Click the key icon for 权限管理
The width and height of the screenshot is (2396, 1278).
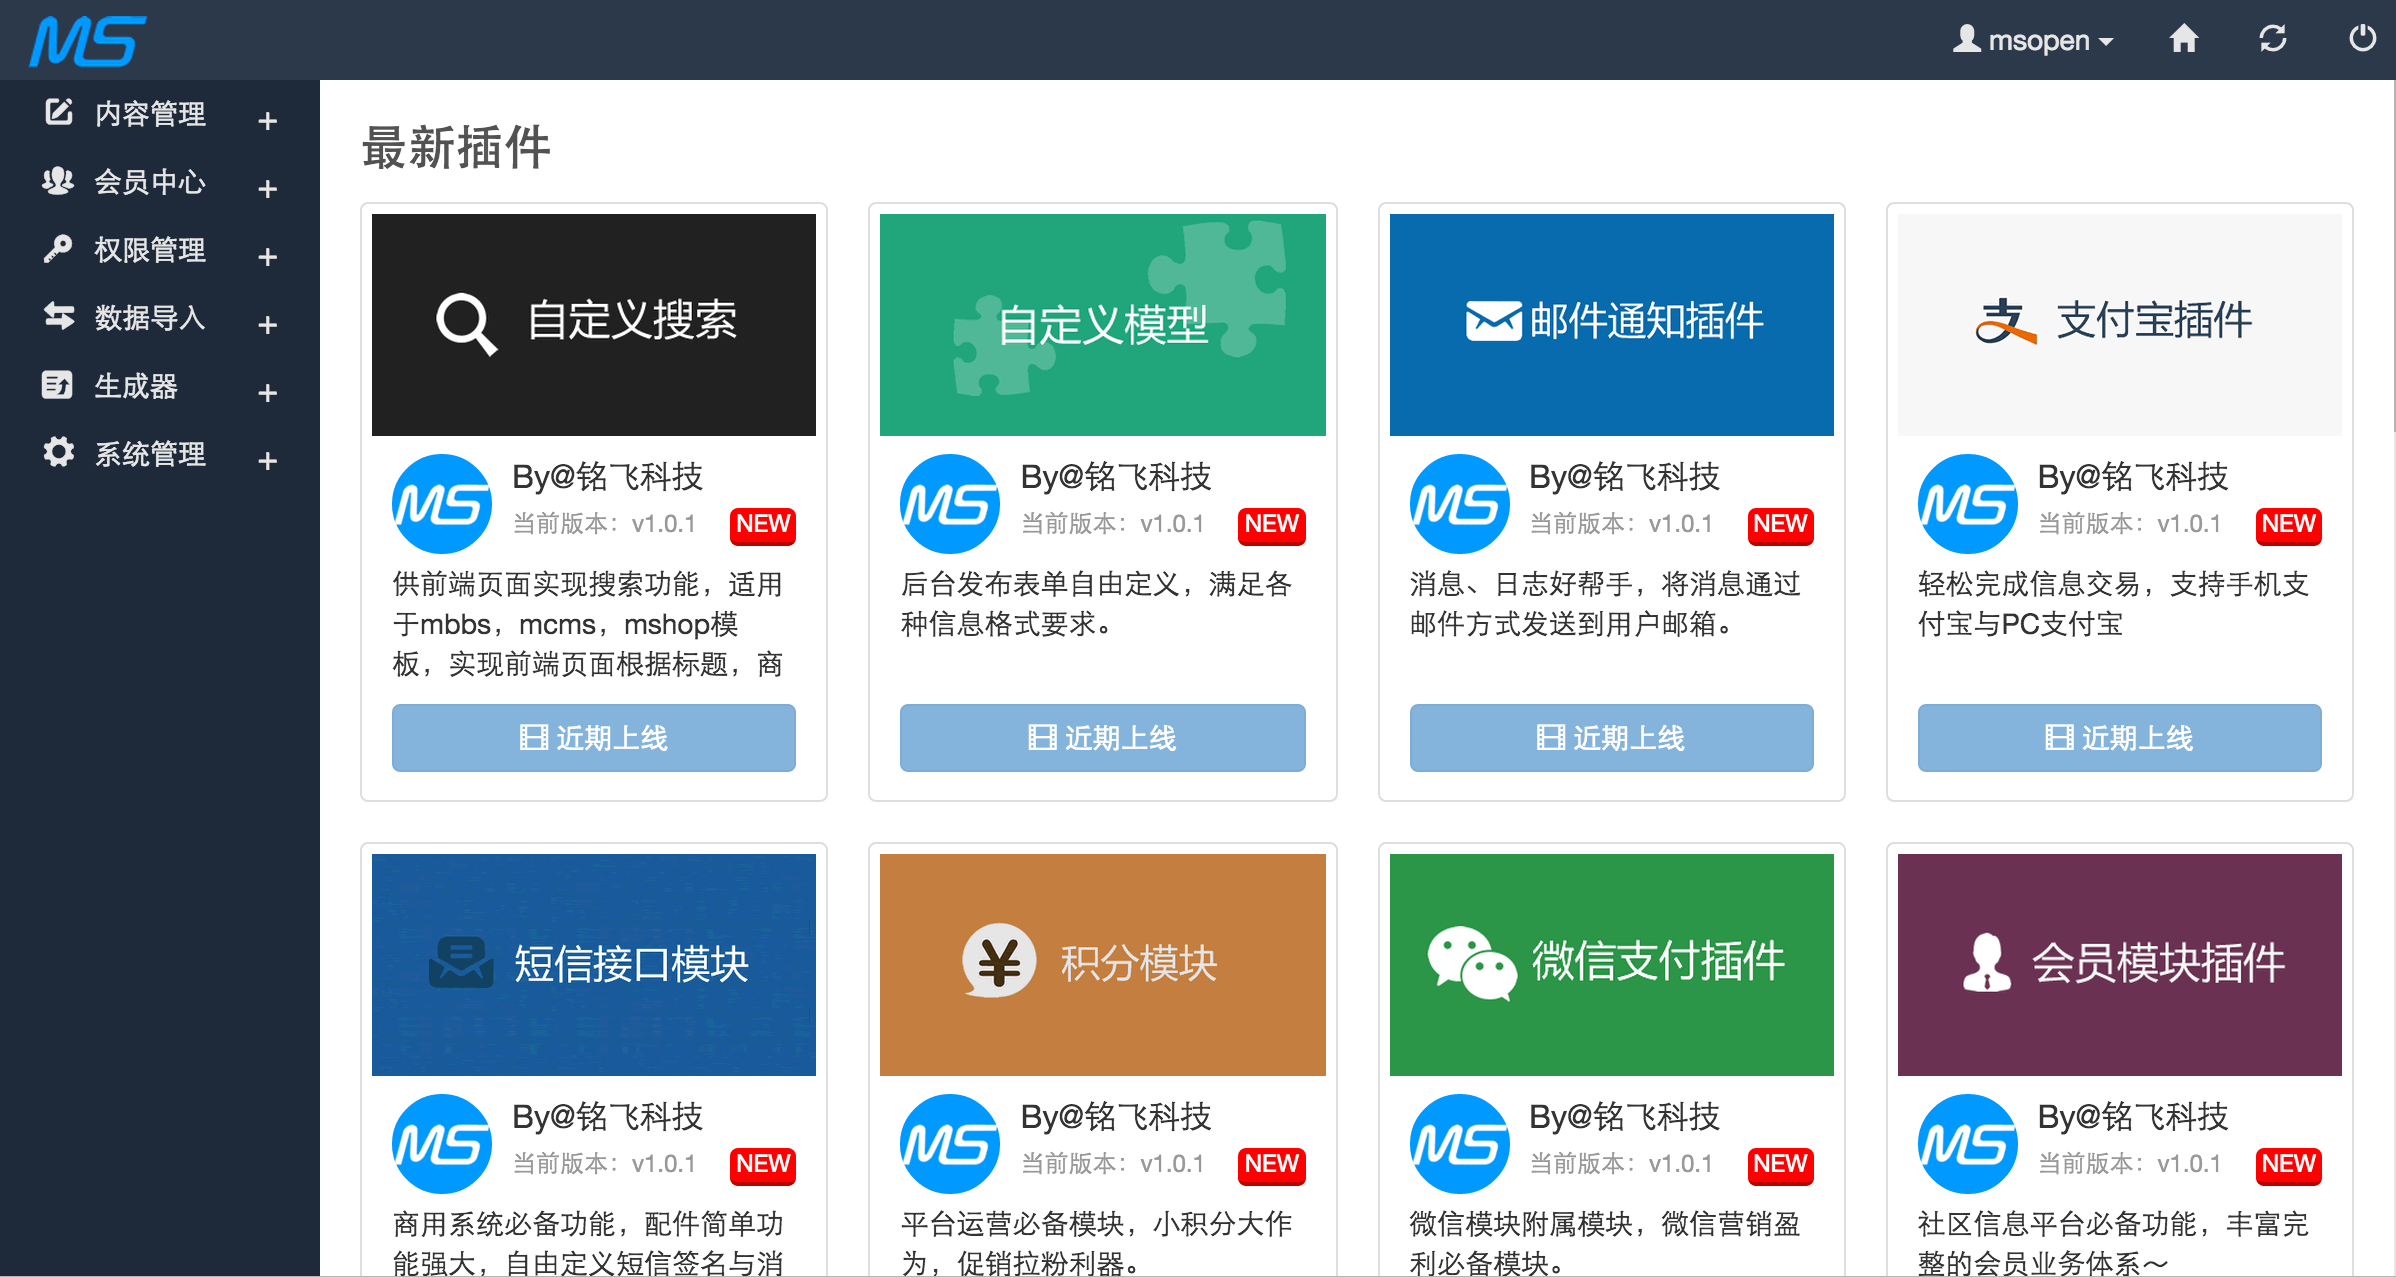58,248
